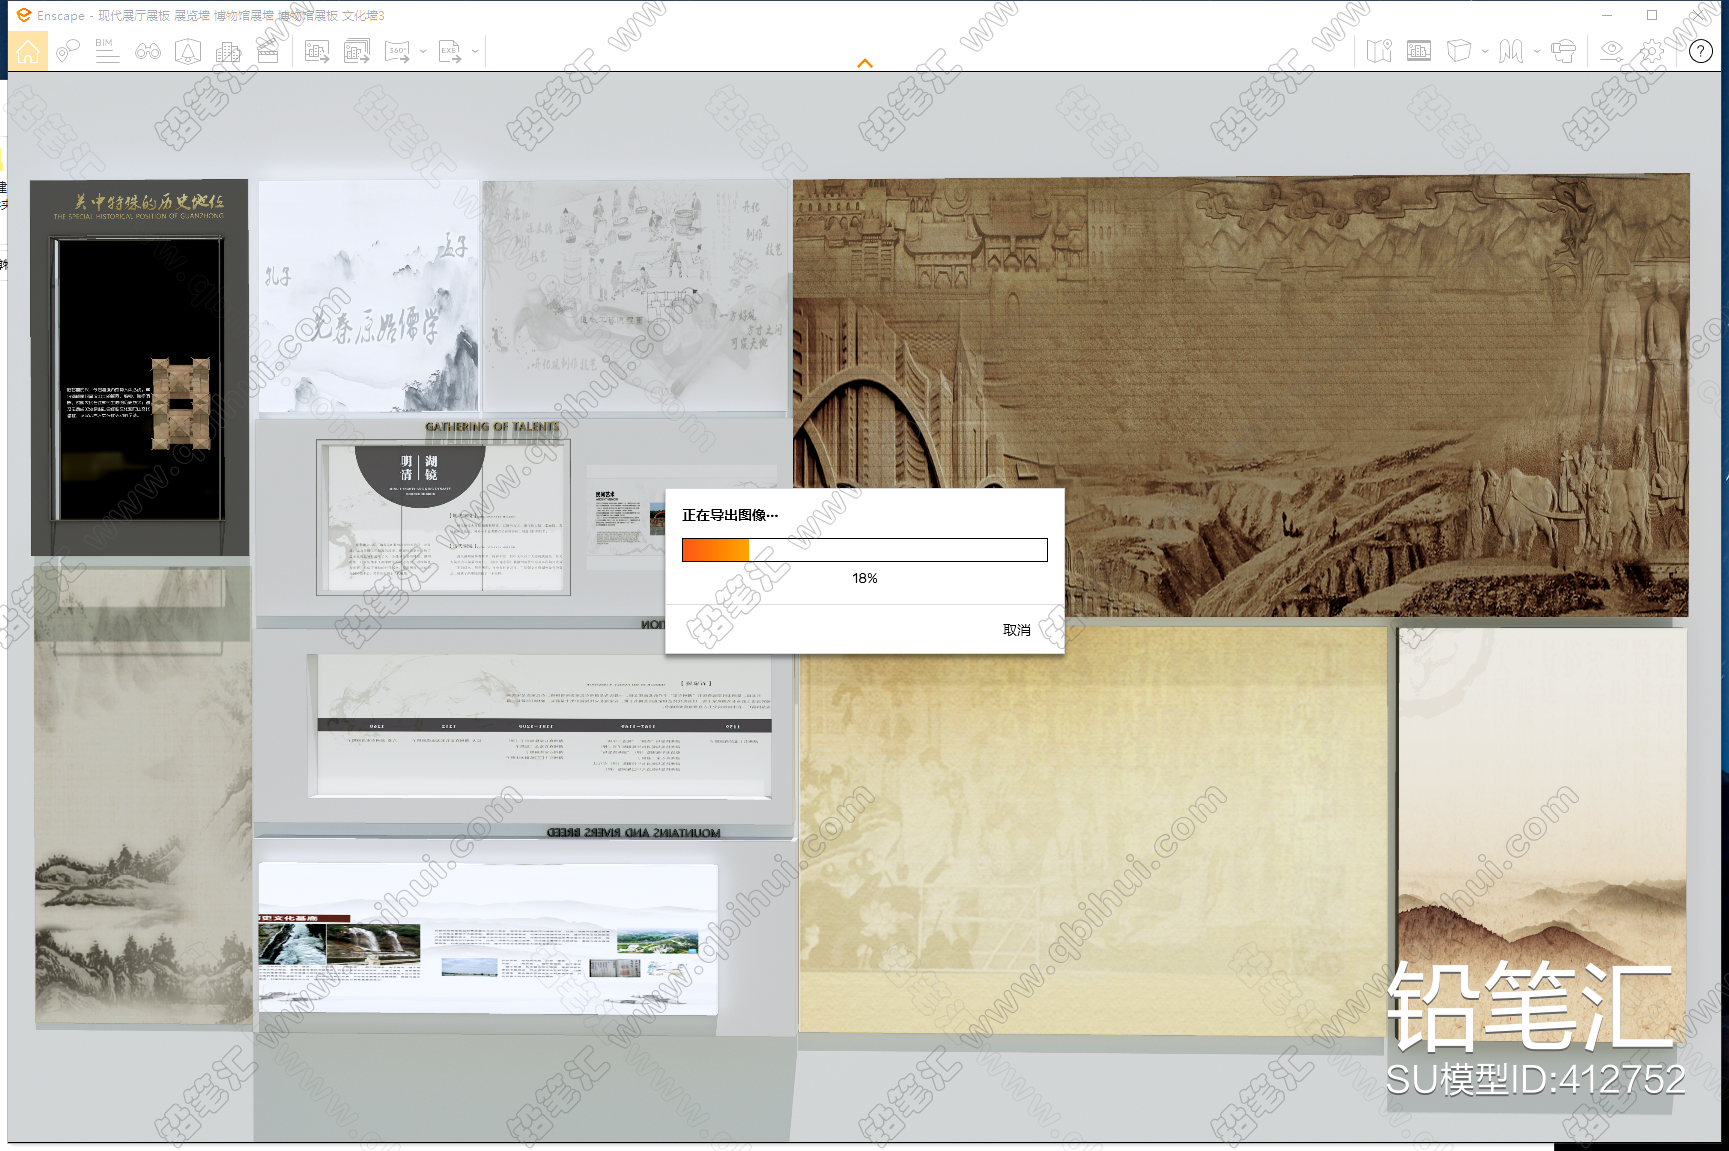
Task: Click the 18% progress text
Action: (865, 579)
